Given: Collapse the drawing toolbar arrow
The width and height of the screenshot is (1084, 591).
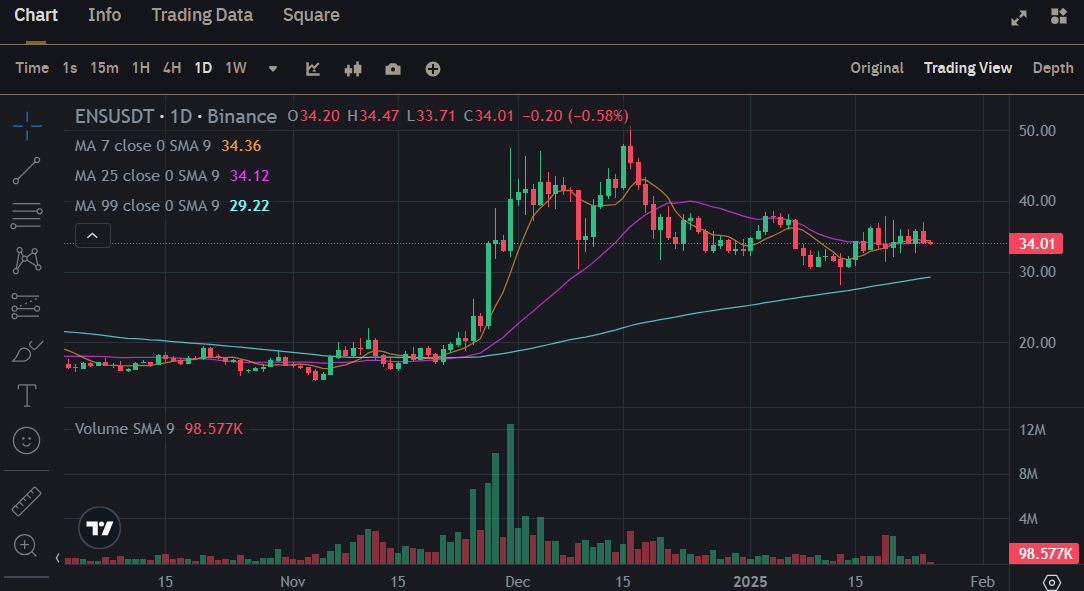Looking at the screenshot, I should point(57,558).
